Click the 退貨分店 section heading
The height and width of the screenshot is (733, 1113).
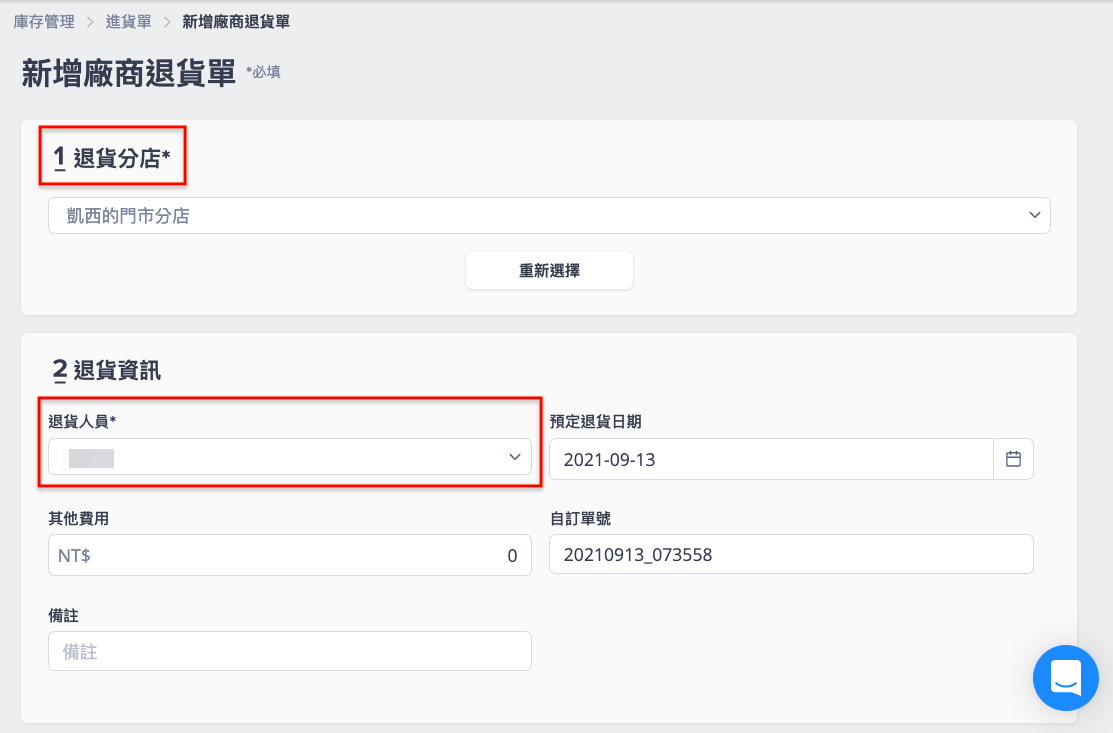[x=112, y=158]
